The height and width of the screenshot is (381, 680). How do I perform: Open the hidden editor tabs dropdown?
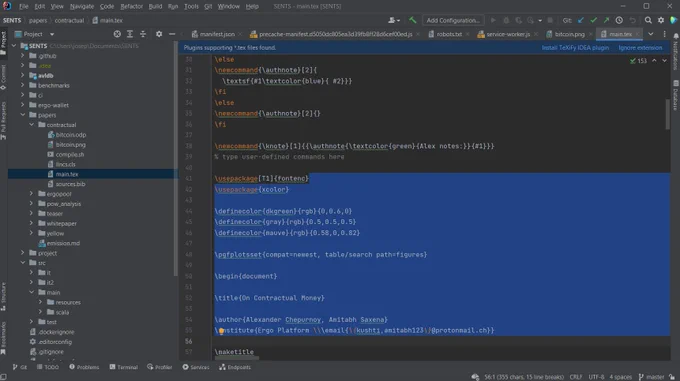(651, 34)
